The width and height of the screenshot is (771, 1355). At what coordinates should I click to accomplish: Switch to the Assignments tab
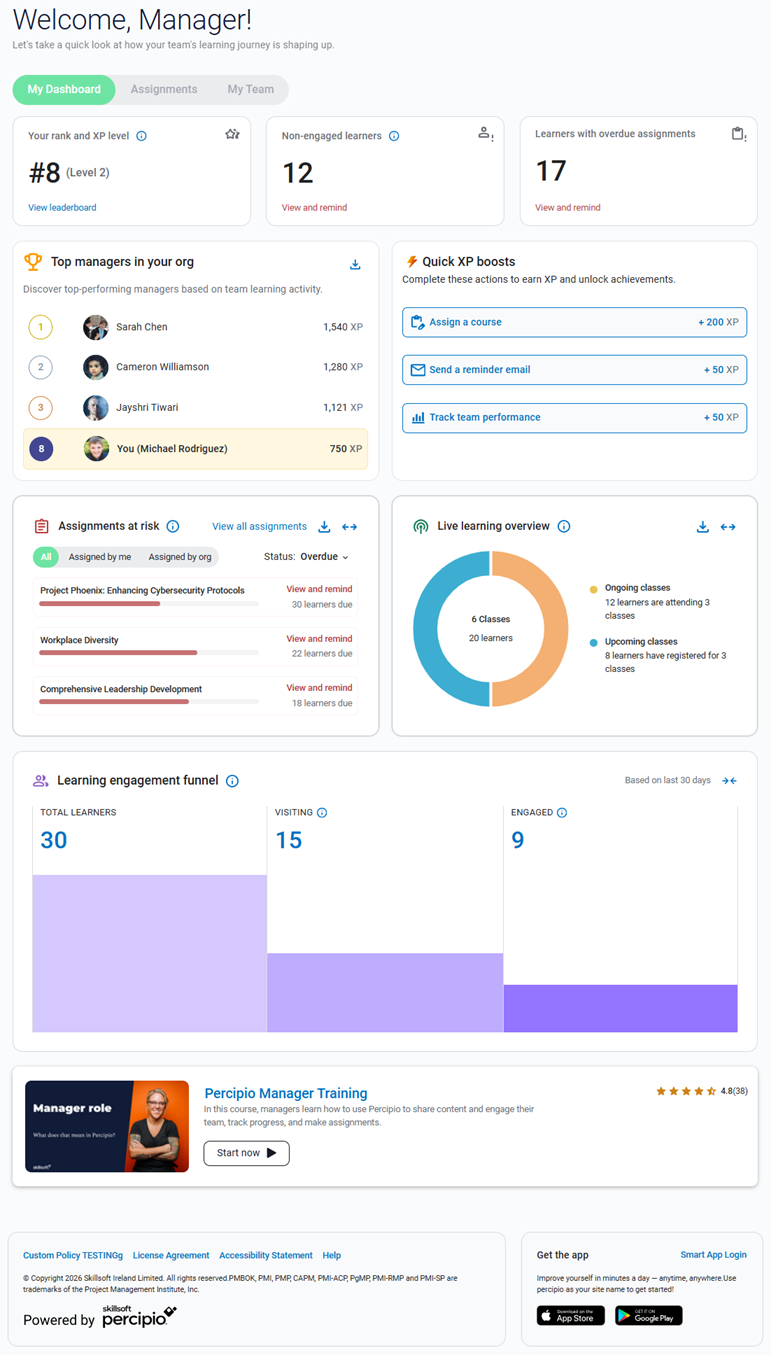(164, 90)
